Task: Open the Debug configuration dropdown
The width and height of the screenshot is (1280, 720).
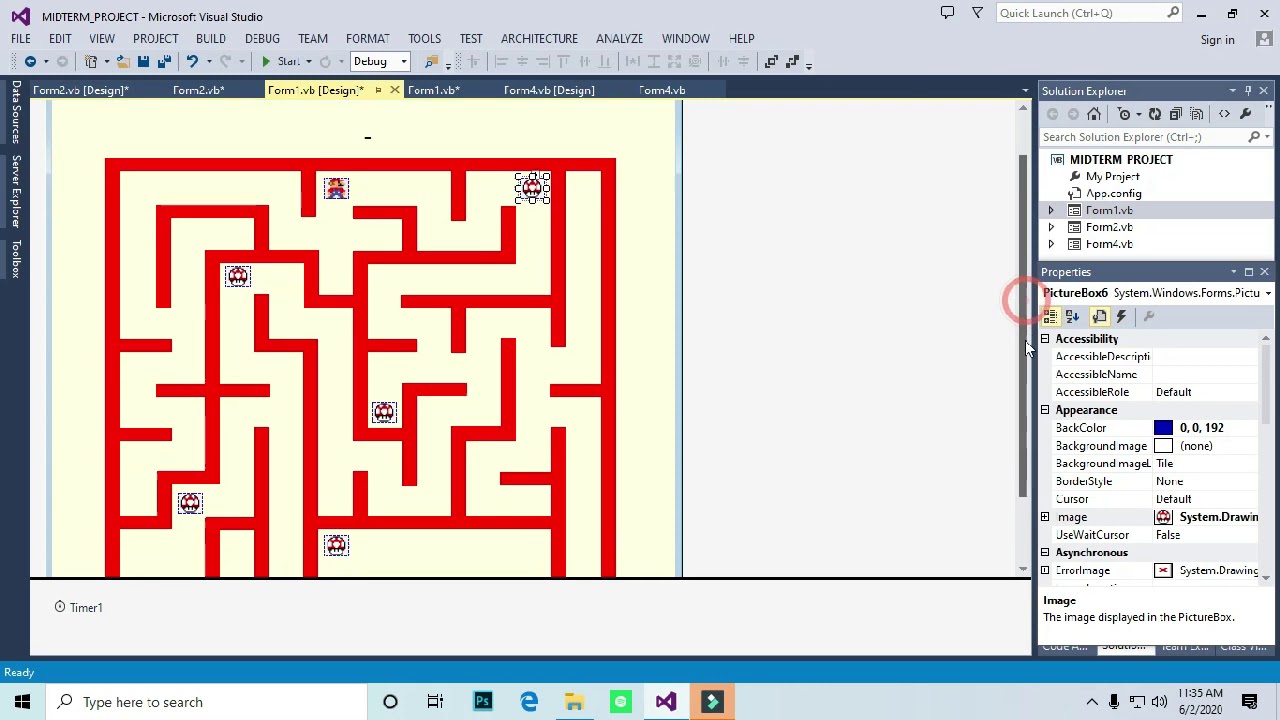Action: tap(403, 62)
